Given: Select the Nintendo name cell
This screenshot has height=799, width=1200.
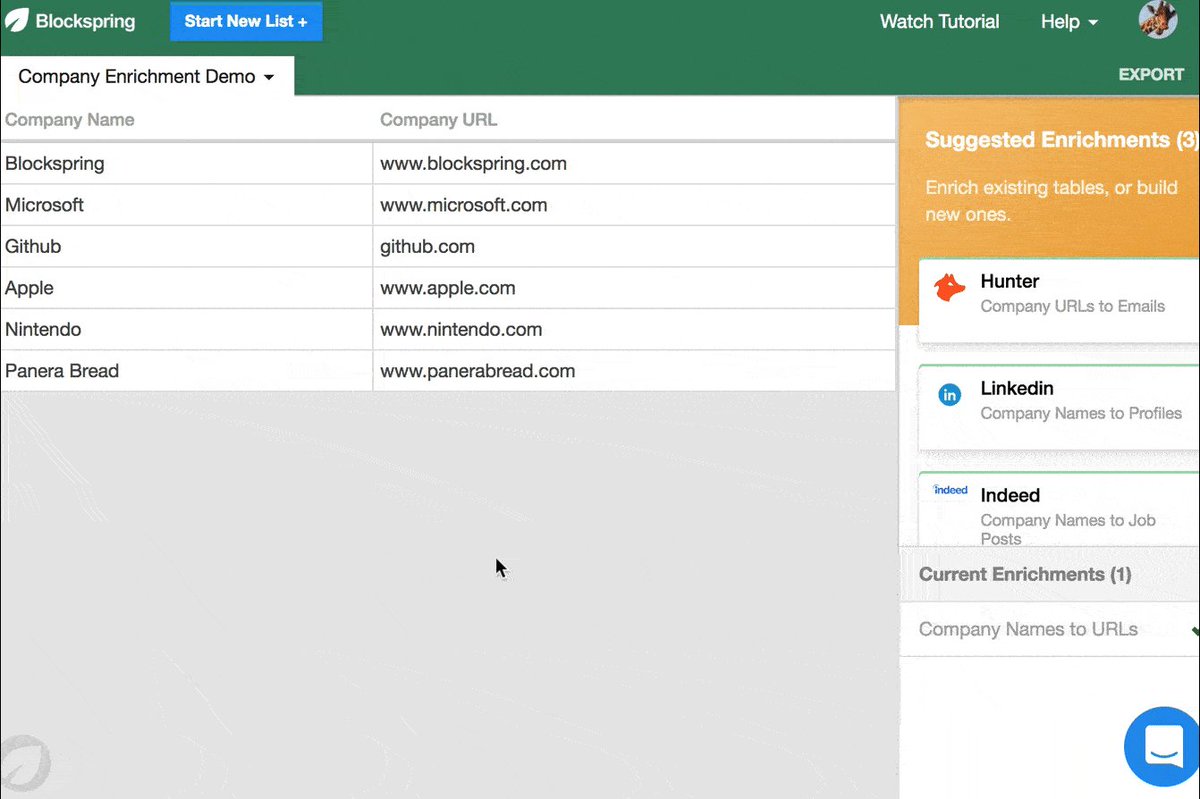Looking at the screenshot, I should point(186,329).
